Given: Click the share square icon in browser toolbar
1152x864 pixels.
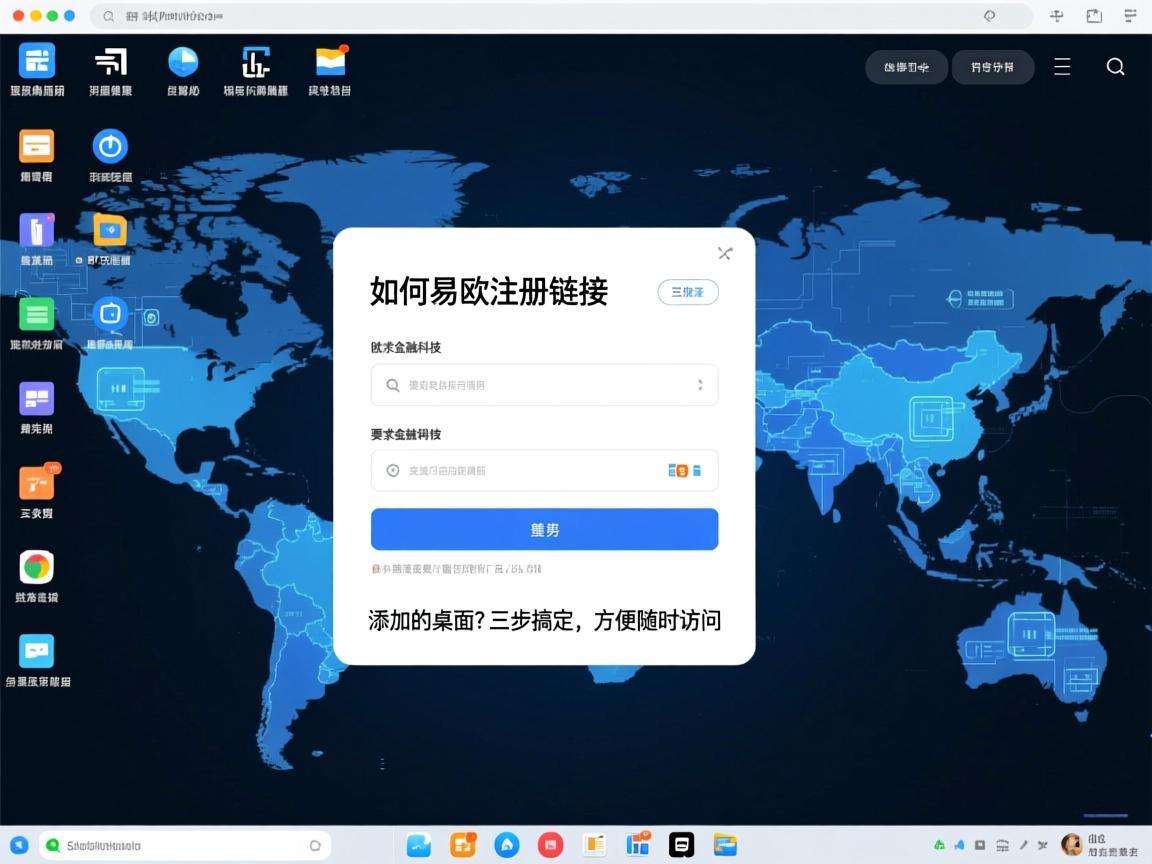Looking at the screenshot, I should click(1095, 15).
